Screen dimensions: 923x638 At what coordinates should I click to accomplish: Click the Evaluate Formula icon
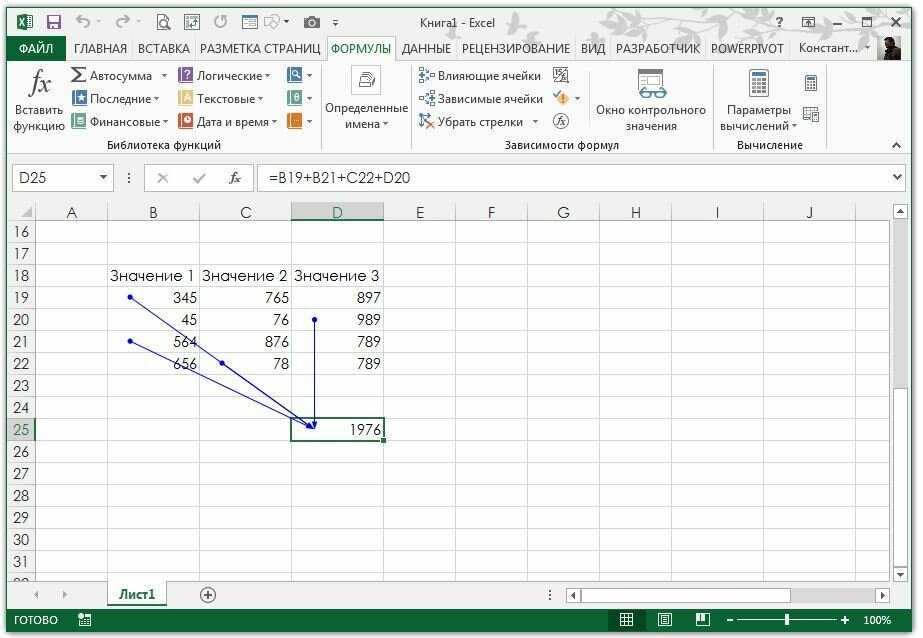tap(561, 121)
